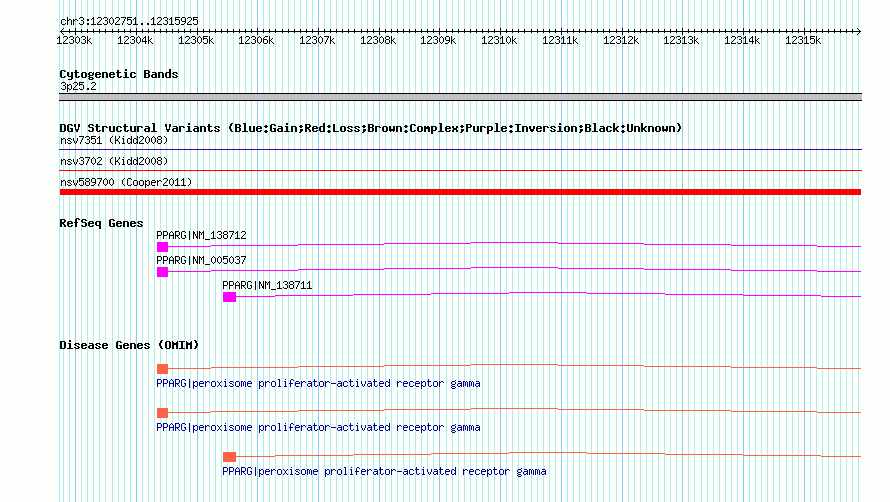Click the 12314k ruler tick label
This screenshot has width=890, height=502.
[x=742, y=40]
